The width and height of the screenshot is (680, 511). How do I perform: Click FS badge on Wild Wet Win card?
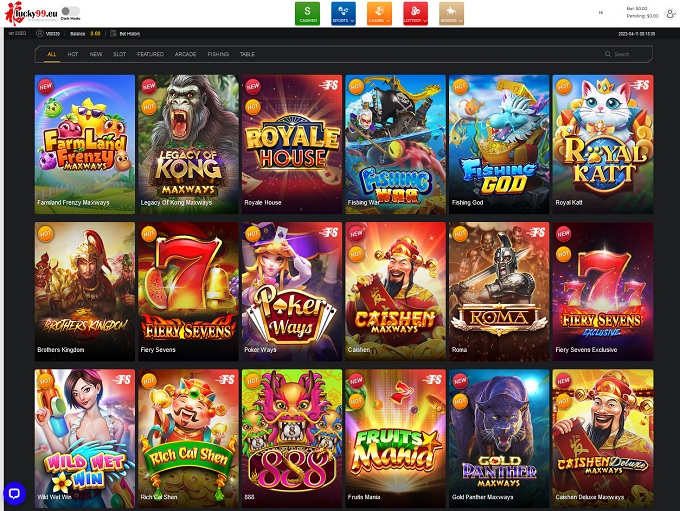click(121, 380)
